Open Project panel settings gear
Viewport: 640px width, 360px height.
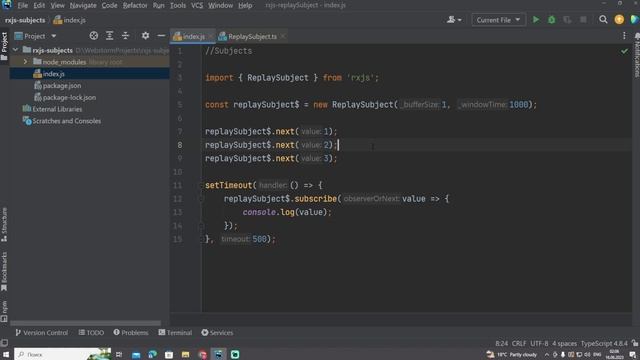point(145,36)
